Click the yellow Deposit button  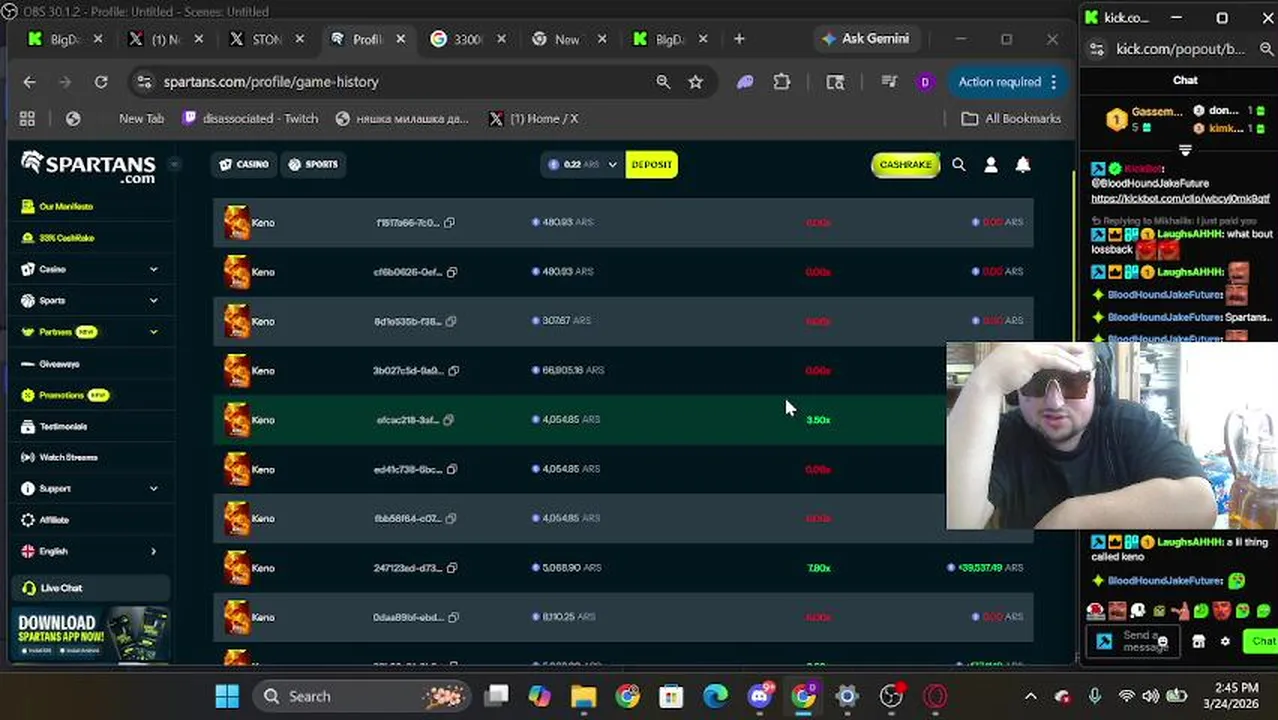[x=652, y=165]
